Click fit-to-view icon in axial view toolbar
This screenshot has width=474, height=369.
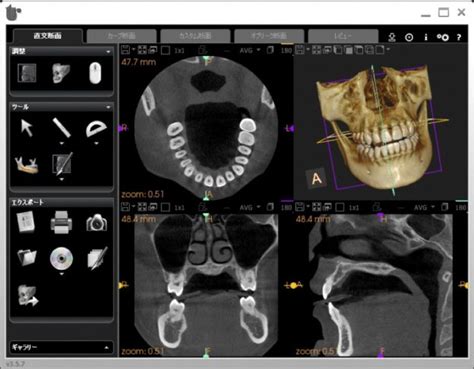click(x=142, y=50)
